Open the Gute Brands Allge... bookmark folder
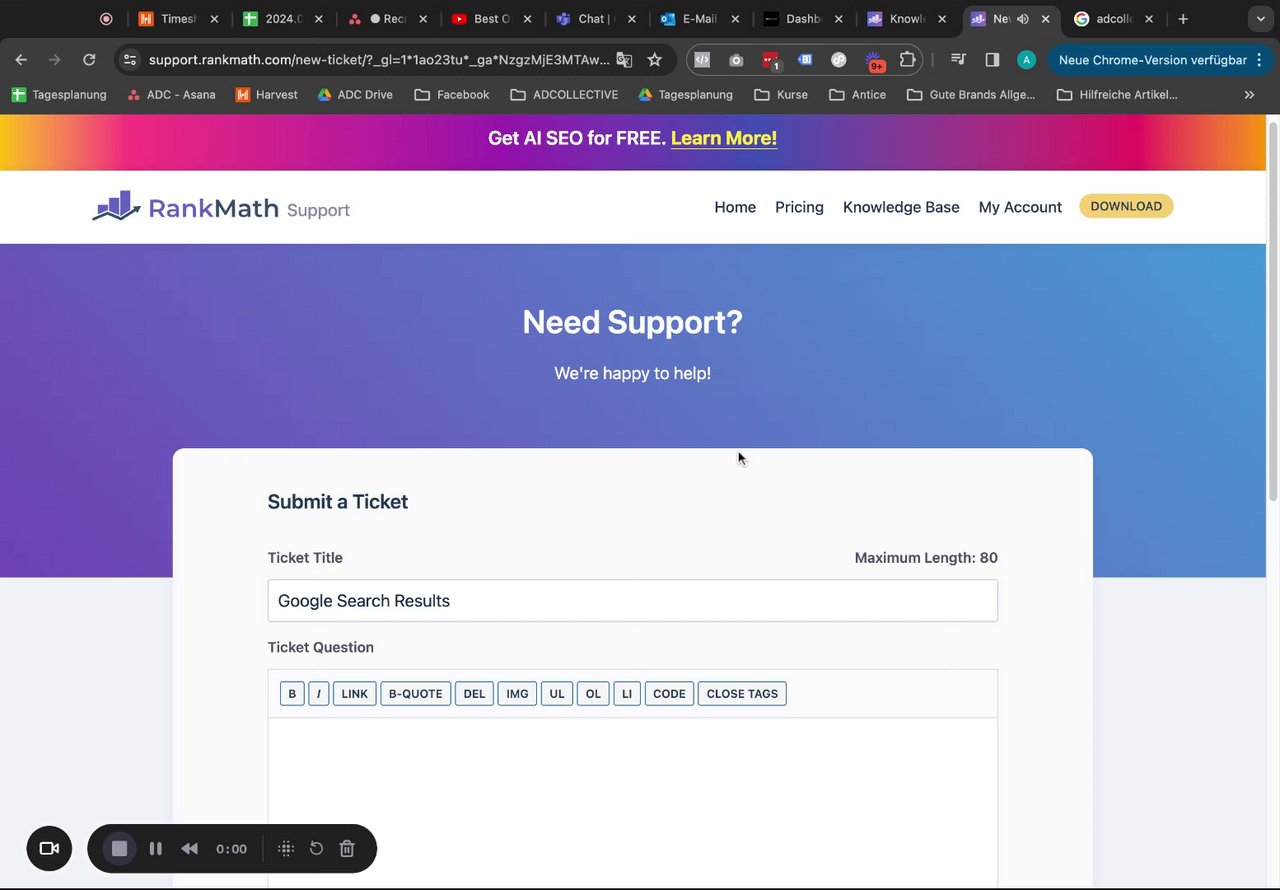The width and height of the screenshot is (1280, 890). pyautogui.click(x=971, y=95)
